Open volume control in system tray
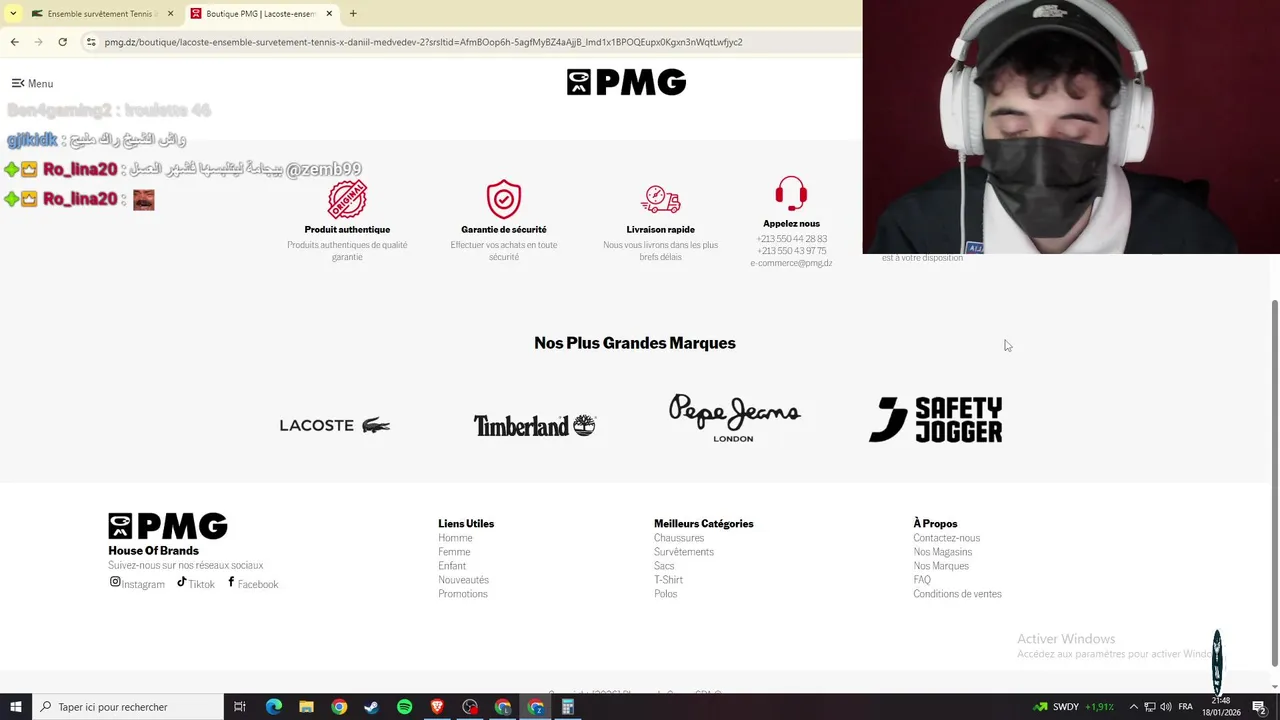 (x=1166, y=707)
